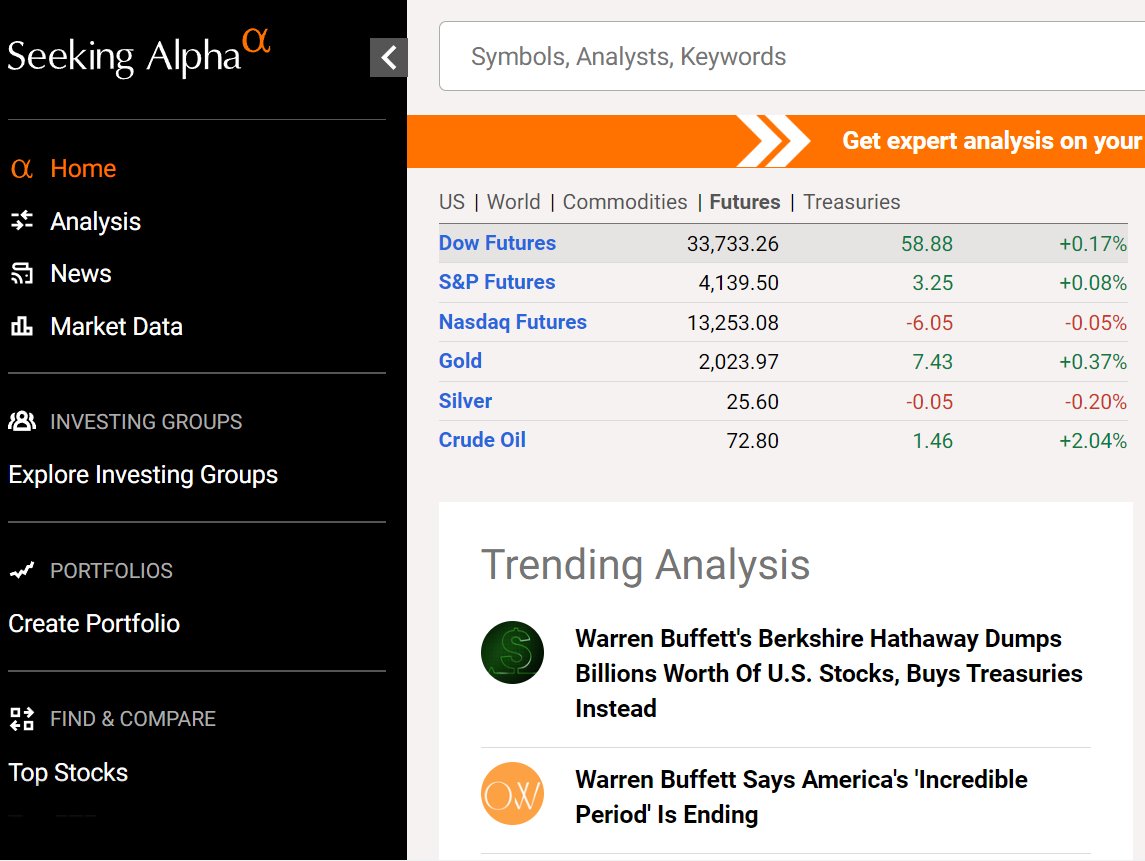Click Gold price 2,023.97

tap(738, 362)
